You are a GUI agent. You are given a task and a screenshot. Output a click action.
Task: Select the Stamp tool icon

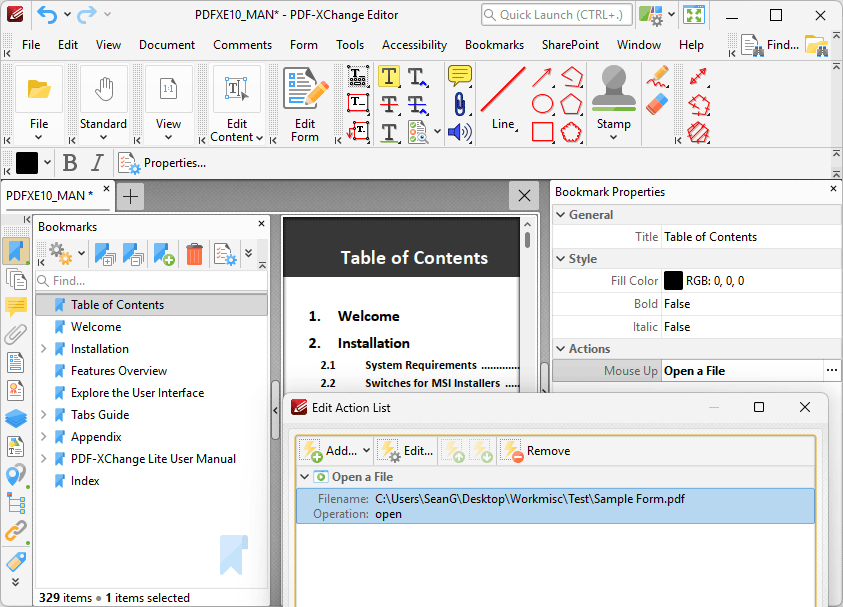[x=613, y=89]
